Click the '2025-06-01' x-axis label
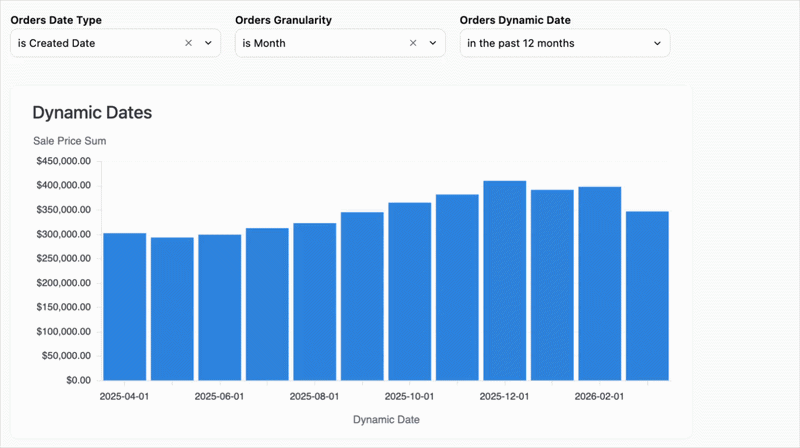The image size is (800, 448). coord(219,396)
